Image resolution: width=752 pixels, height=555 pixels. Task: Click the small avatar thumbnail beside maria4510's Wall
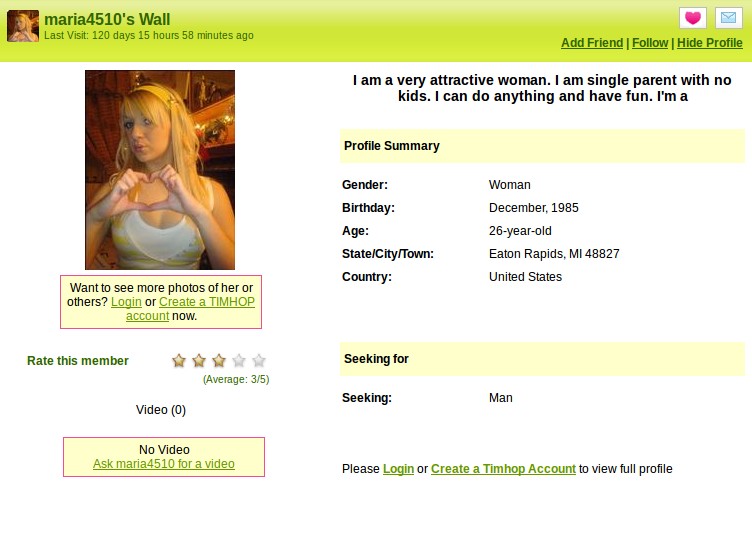click(23, 26)
